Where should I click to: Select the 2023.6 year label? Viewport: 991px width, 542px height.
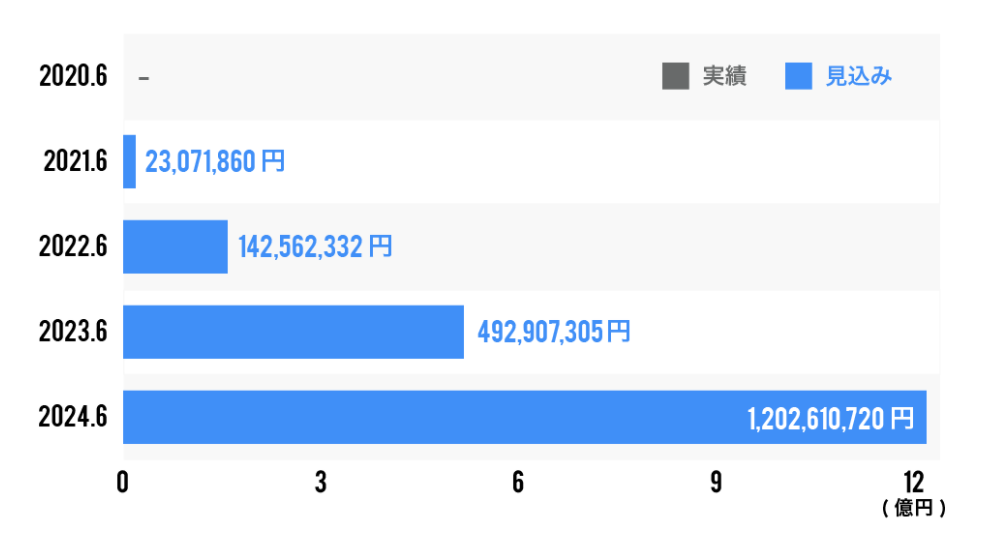[73, 332]
